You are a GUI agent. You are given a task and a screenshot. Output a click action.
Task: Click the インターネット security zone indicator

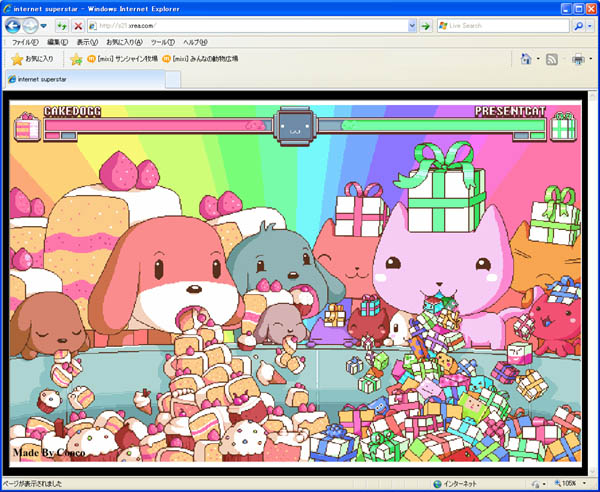coord(455,484)
